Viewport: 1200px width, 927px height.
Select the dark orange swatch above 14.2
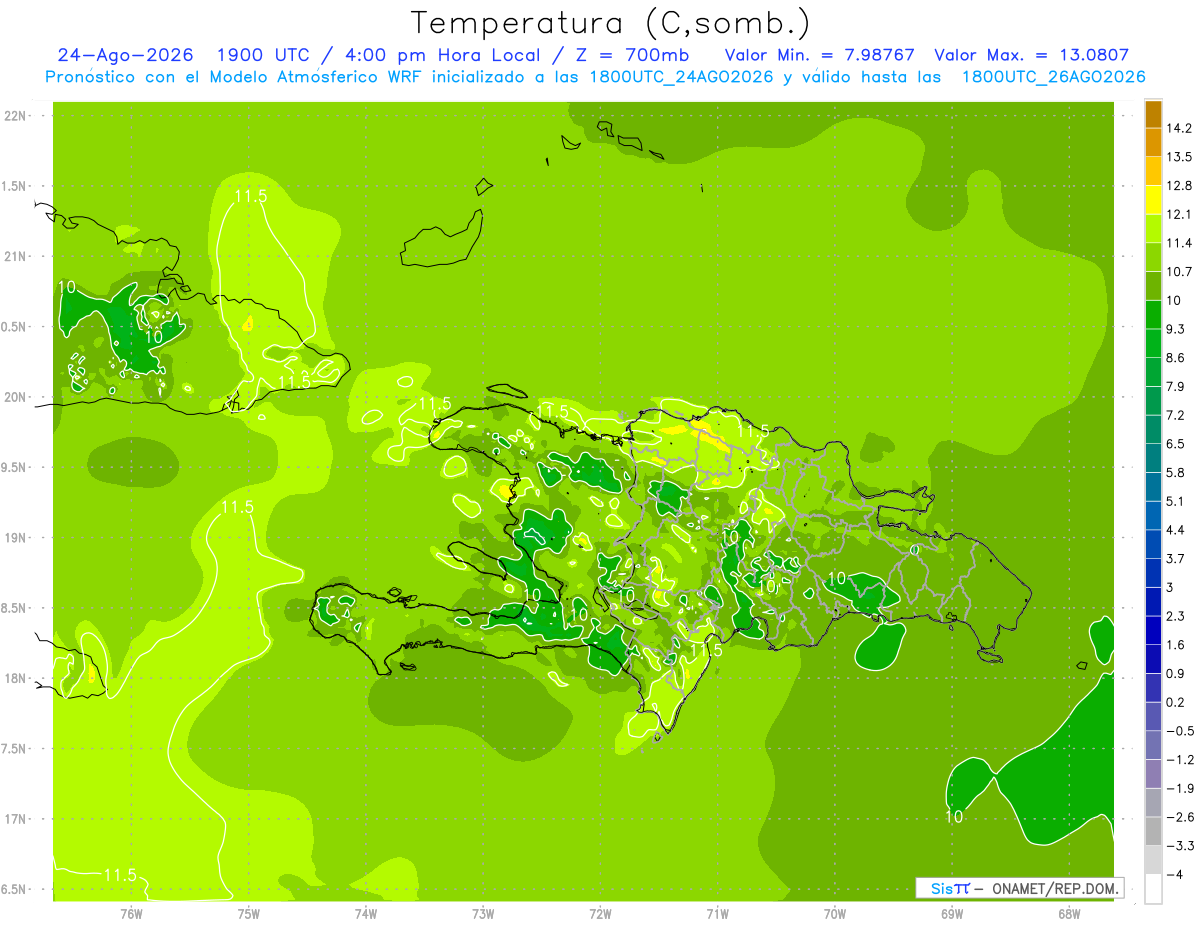[x=1153, y=114]
